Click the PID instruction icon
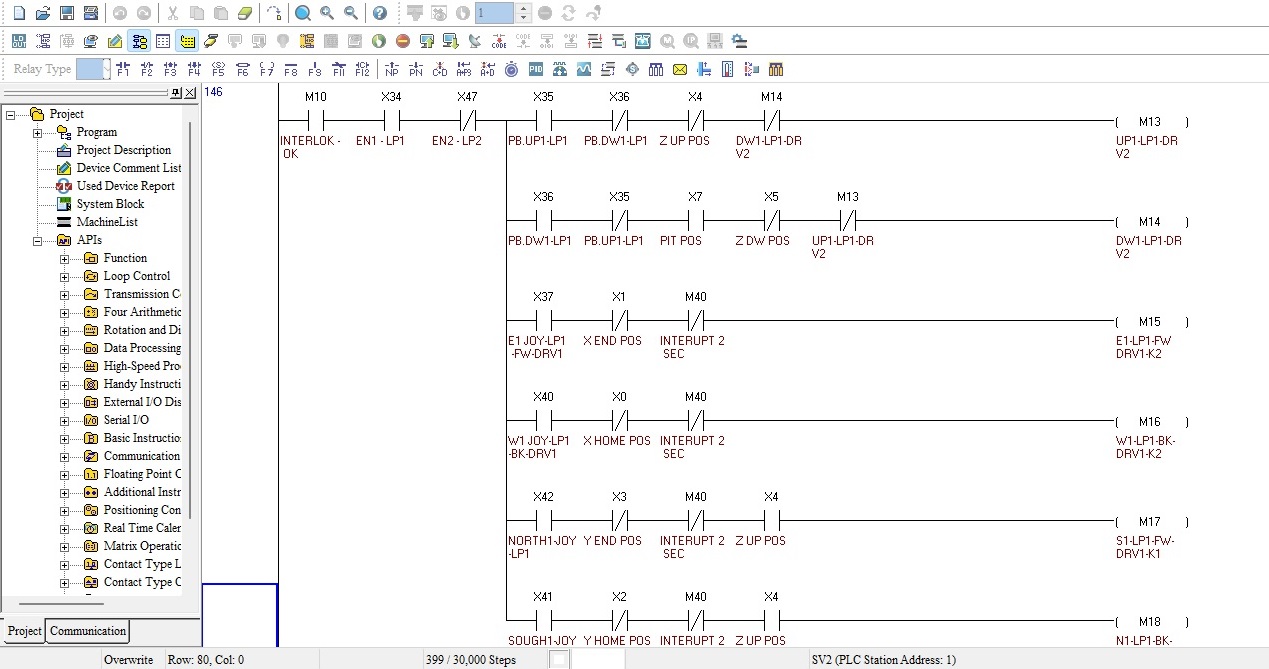This screenshot has width=1269, height=669. [535, 69]
